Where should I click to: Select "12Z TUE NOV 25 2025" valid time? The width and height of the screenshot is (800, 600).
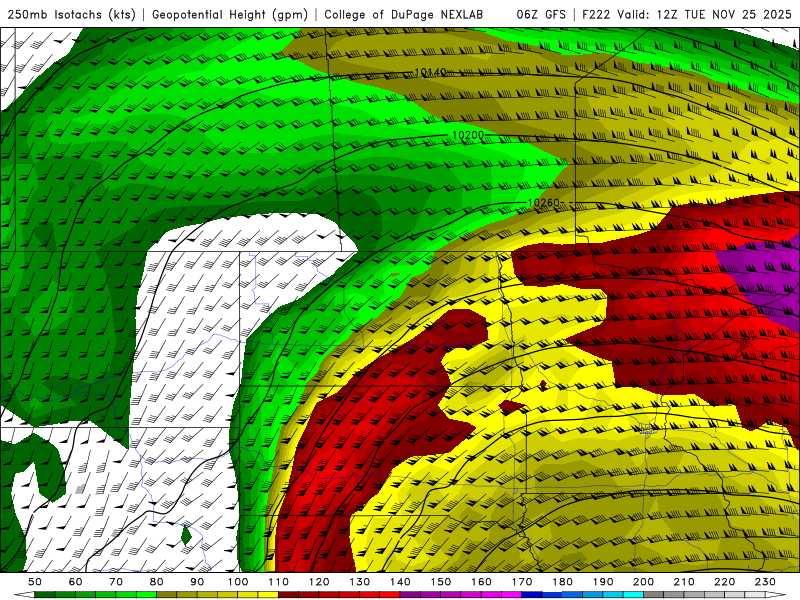tap(724, 14)
